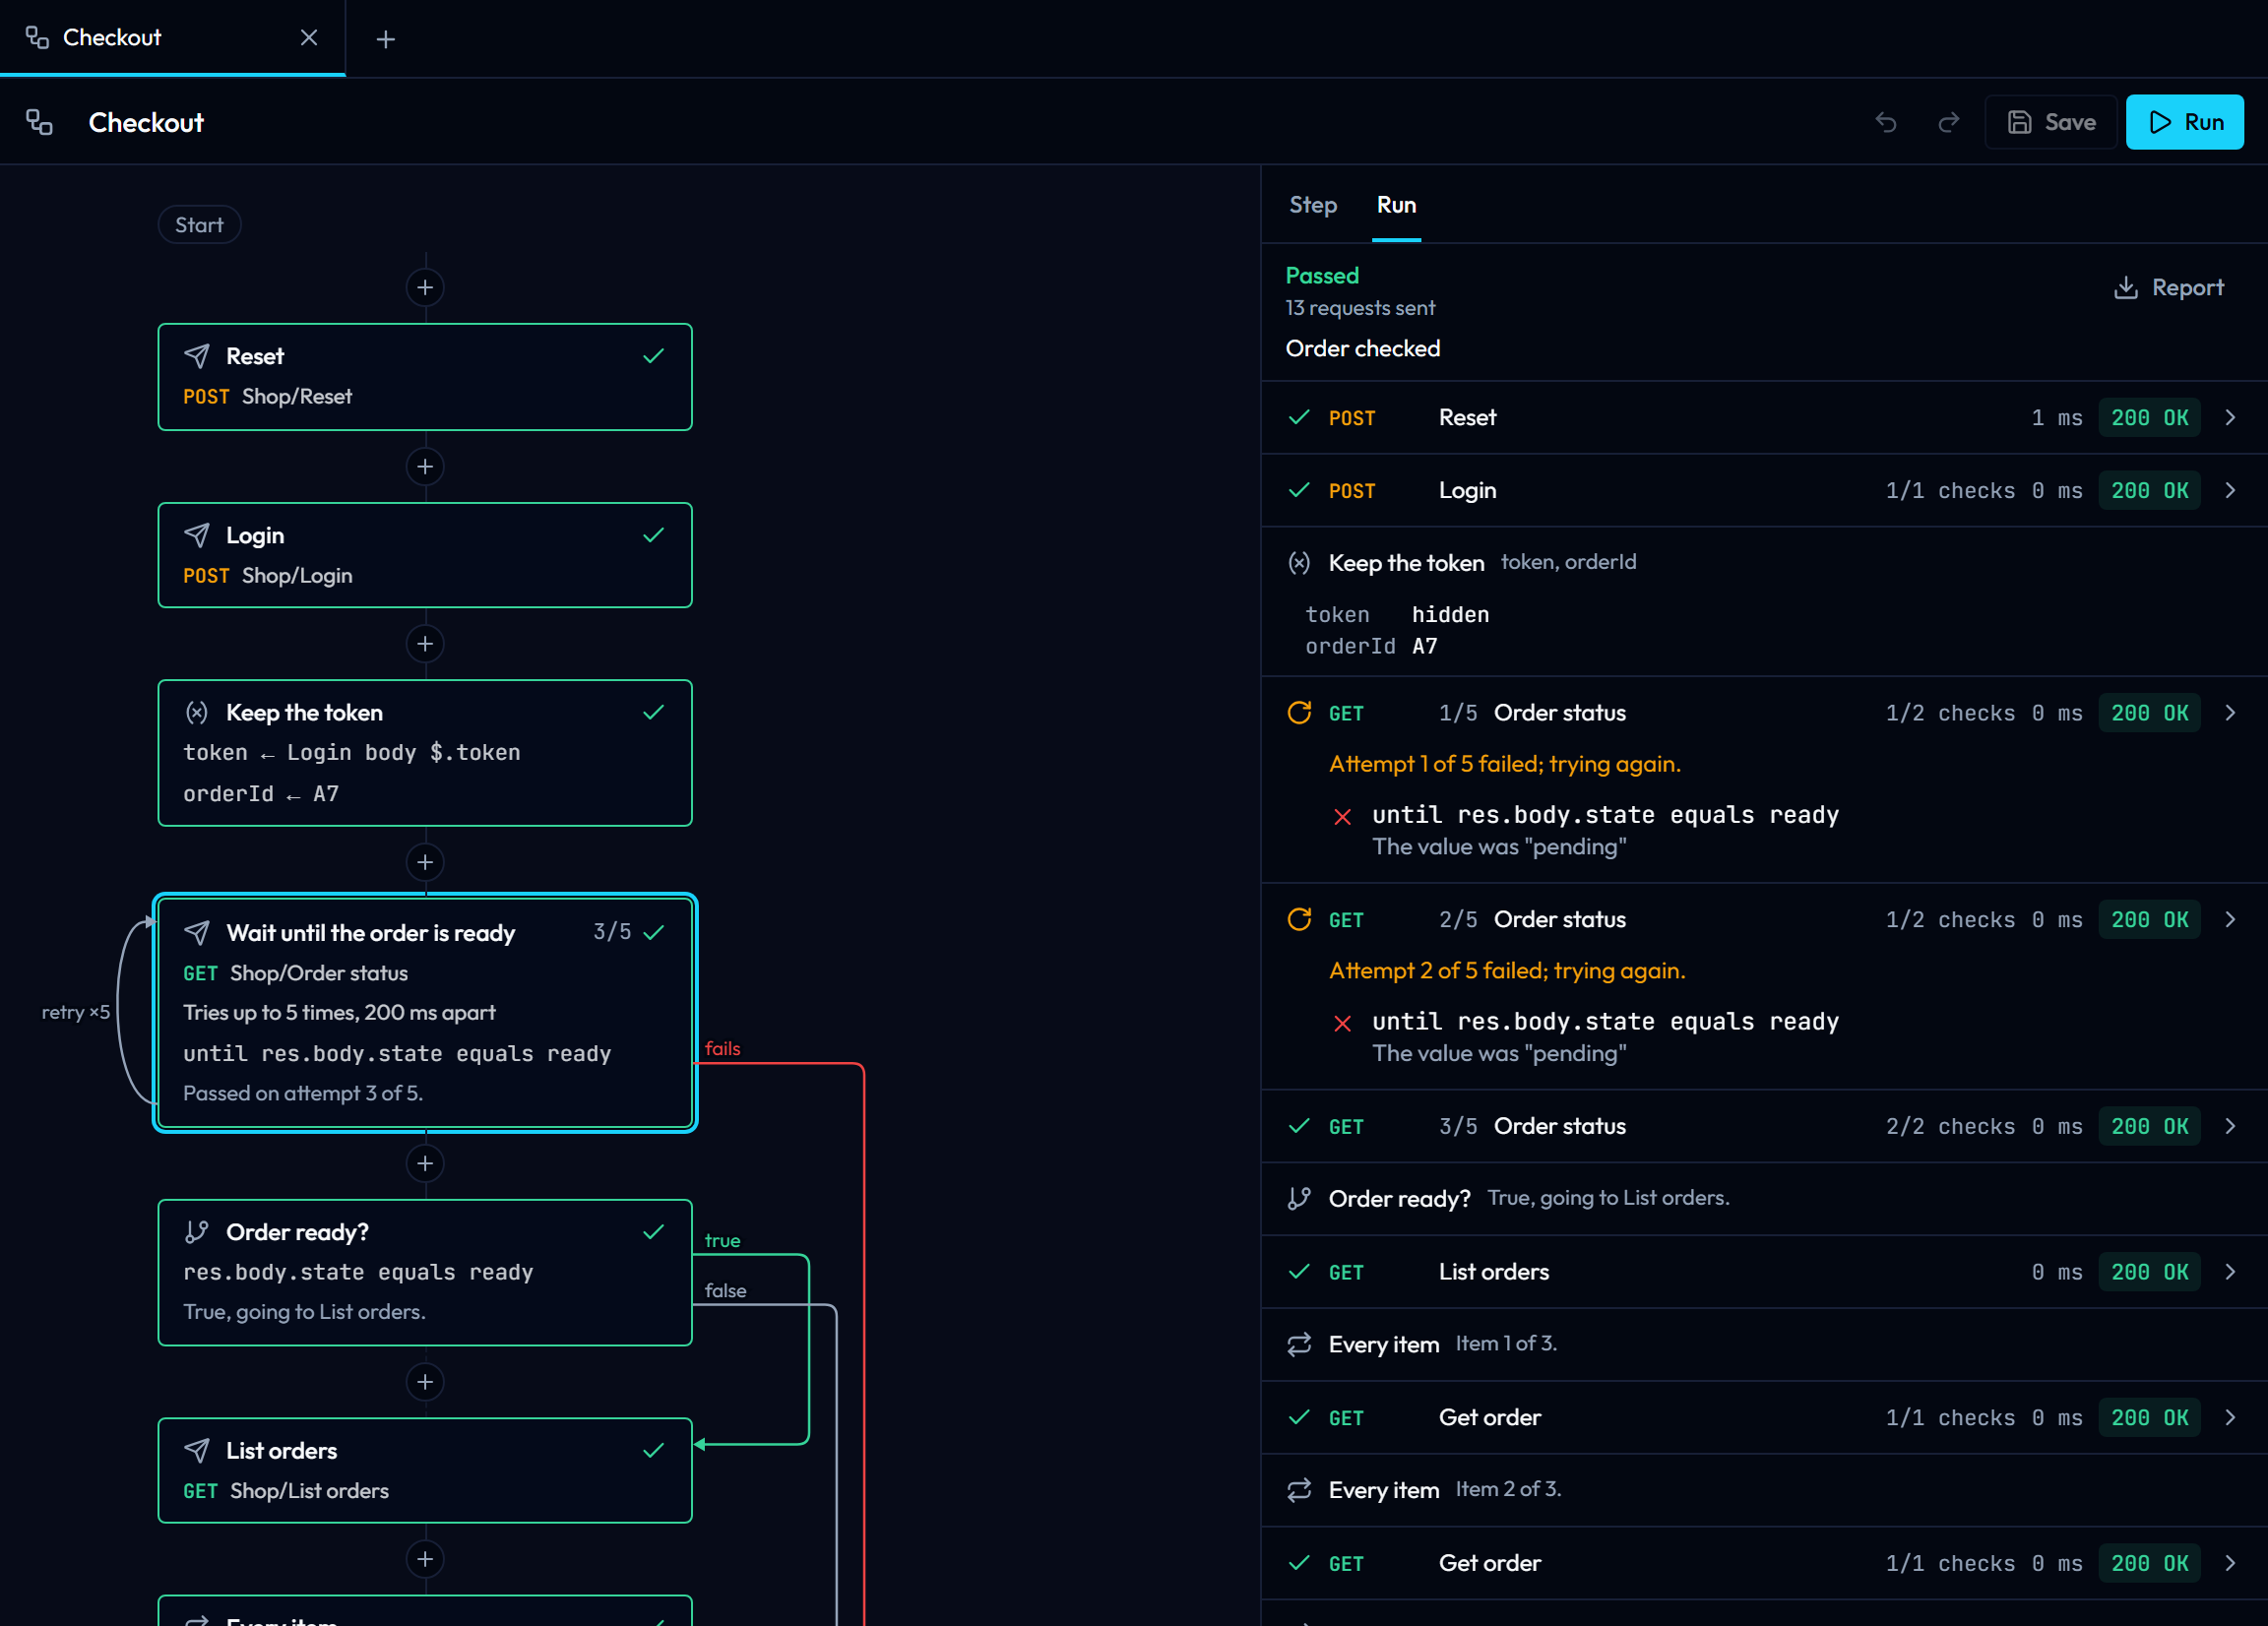Switch to the Step tab
This screenshot has height=1626, width=2268.
(x=1312, y=205)
